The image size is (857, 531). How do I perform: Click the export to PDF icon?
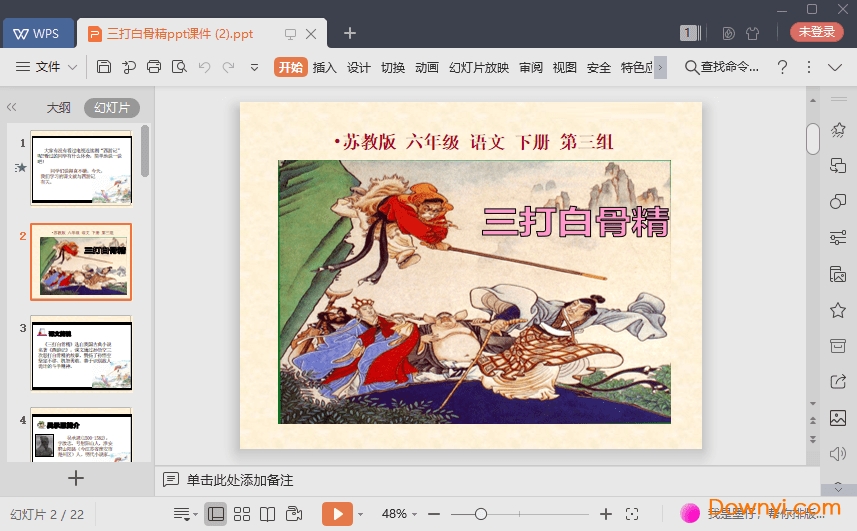129,67
